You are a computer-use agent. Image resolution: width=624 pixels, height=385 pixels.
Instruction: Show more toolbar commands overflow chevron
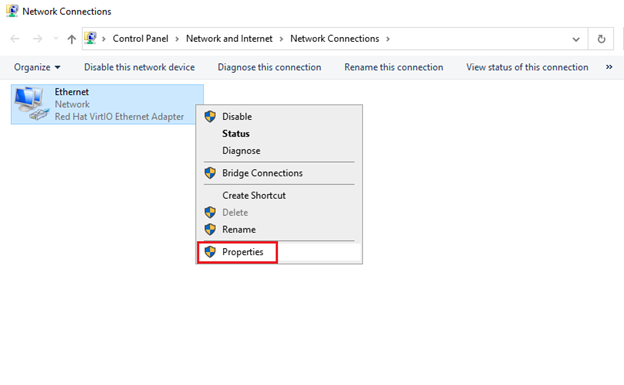point(609,67)
